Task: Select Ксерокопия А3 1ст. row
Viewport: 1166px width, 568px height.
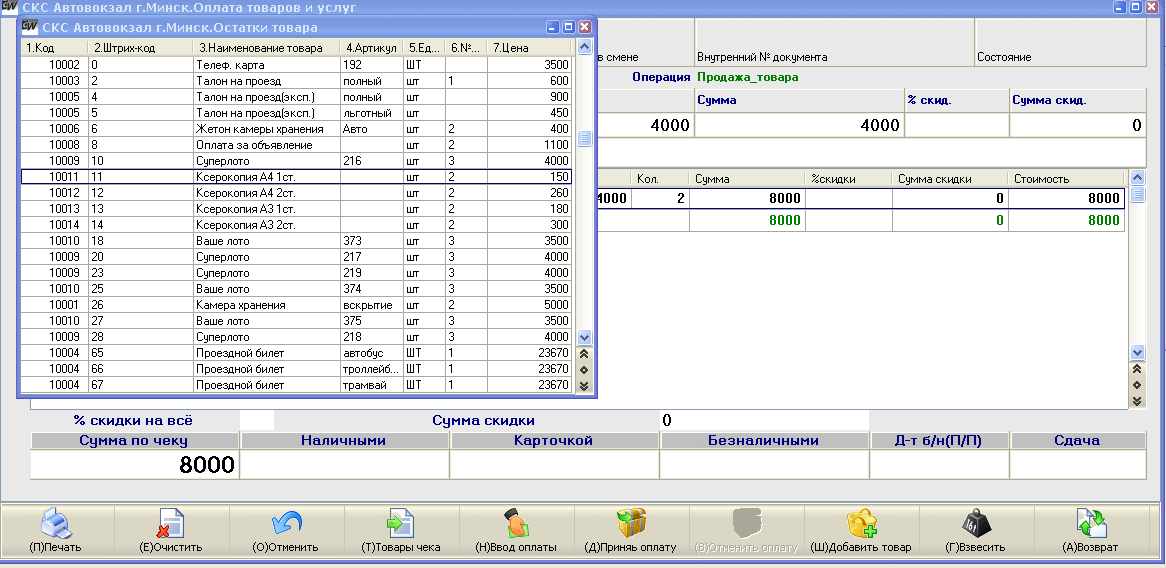Action: coord(296,209)
